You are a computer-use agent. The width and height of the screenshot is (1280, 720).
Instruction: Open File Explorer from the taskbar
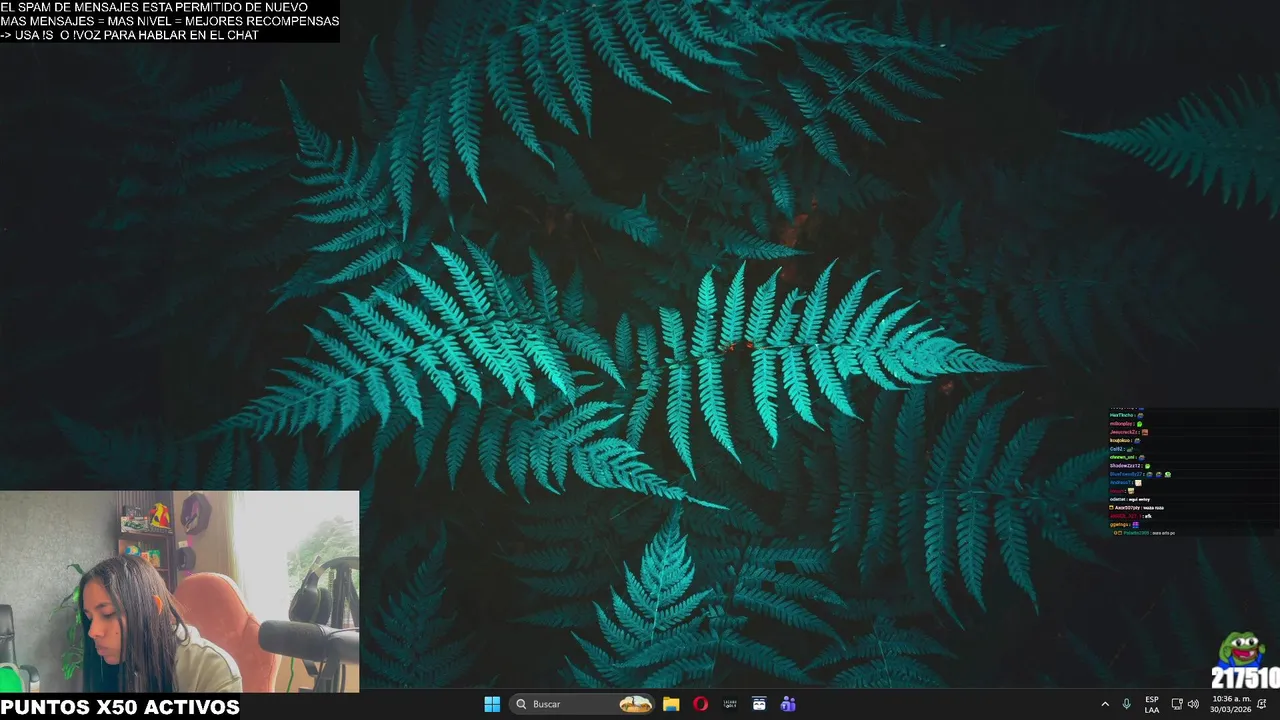click(671, 704)
